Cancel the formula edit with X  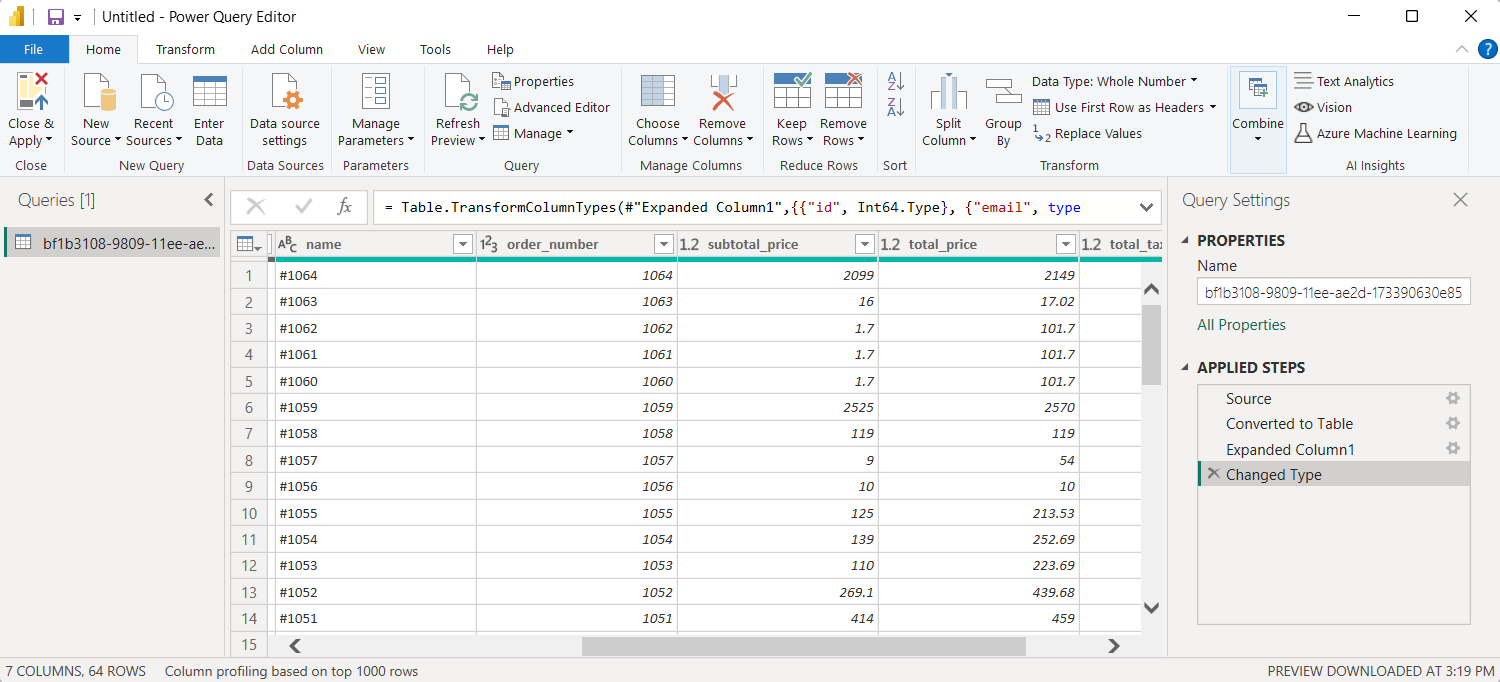[256, 207]
